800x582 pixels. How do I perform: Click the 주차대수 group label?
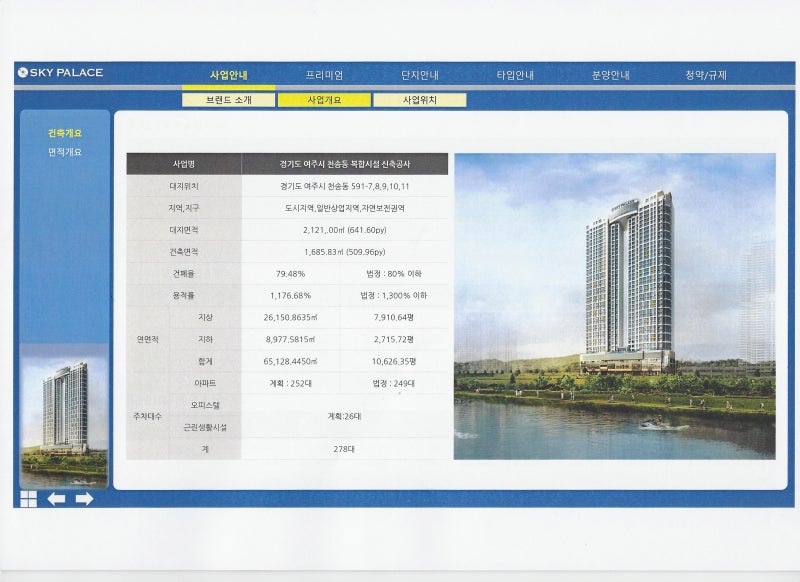click(147, 416)
